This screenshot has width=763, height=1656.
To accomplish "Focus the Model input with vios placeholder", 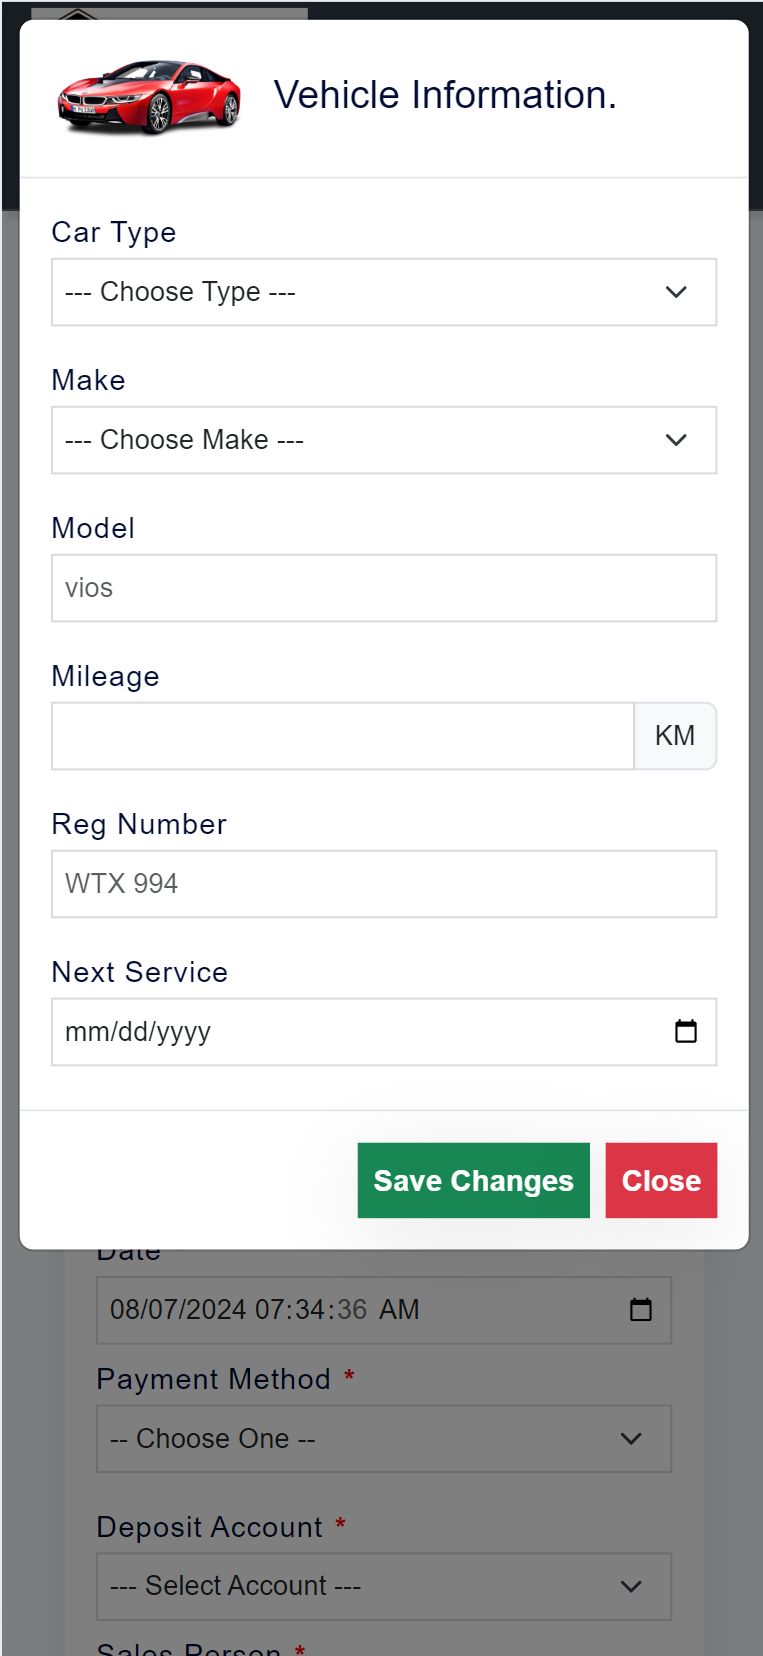I will tap(384, 588).
